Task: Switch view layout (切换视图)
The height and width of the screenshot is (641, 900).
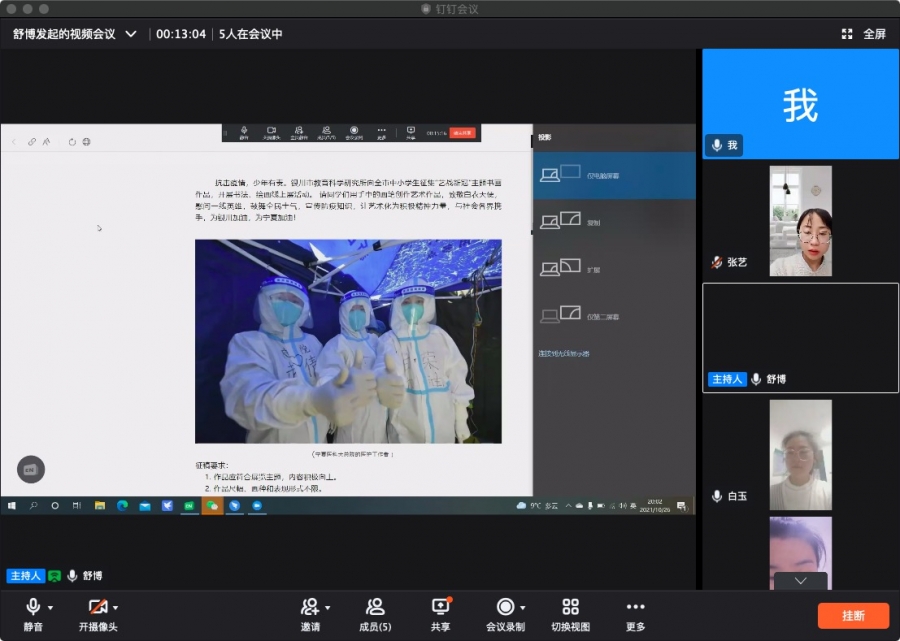Action: click(x=570, y=607)
